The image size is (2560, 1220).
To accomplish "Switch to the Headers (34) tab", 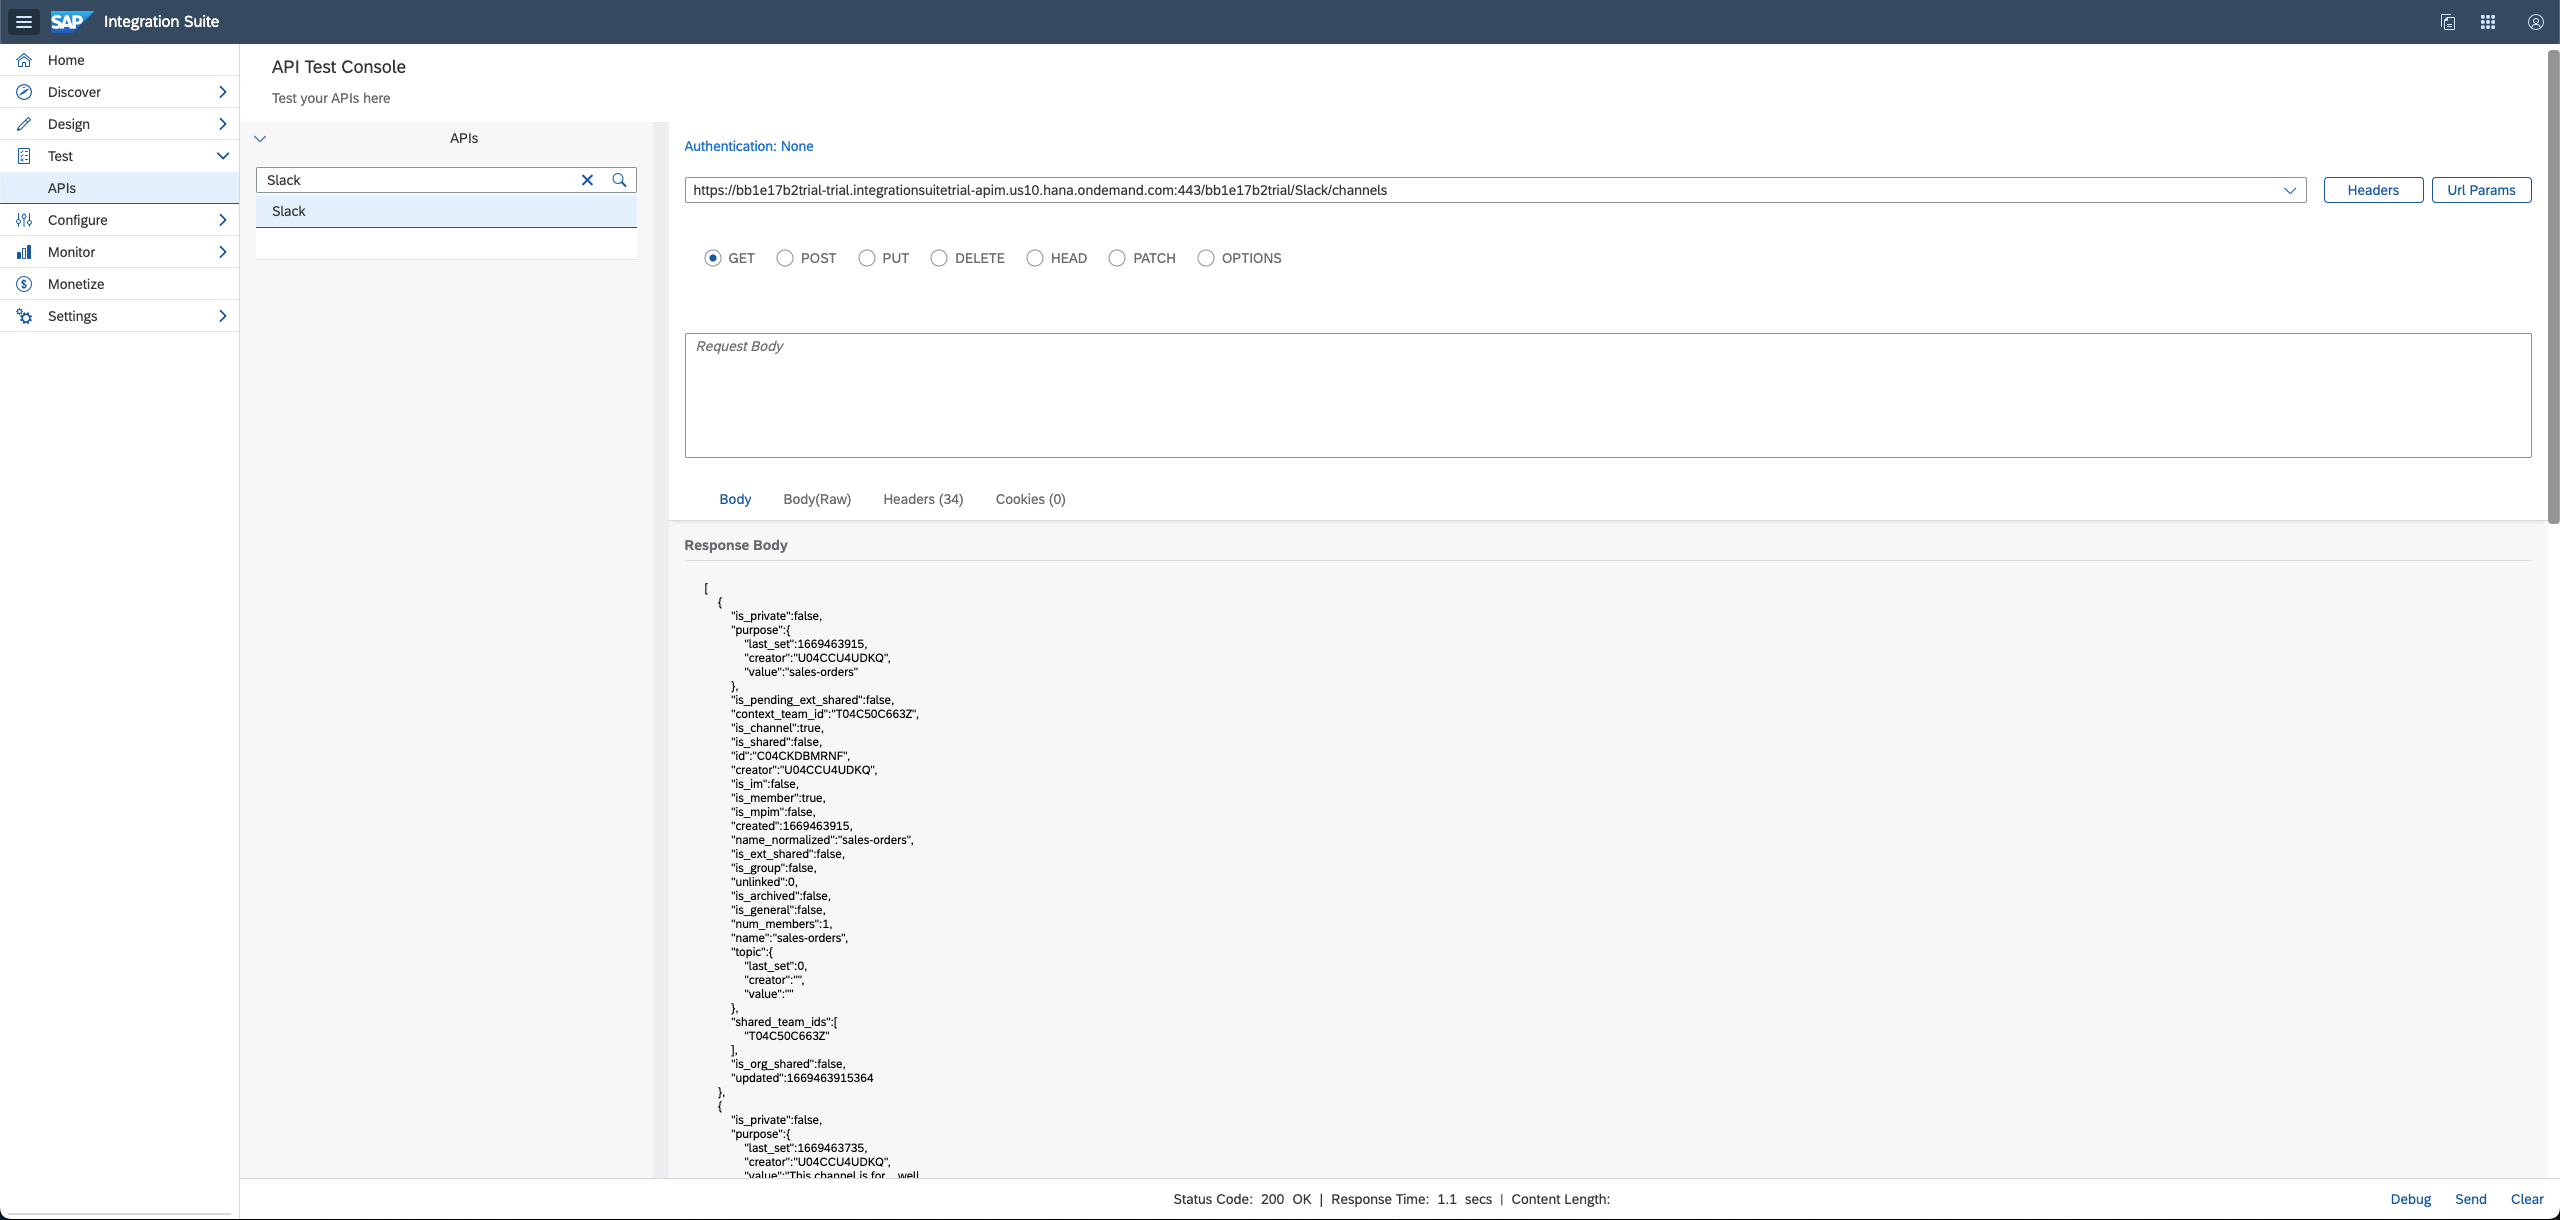I will (x=923, y=499).
